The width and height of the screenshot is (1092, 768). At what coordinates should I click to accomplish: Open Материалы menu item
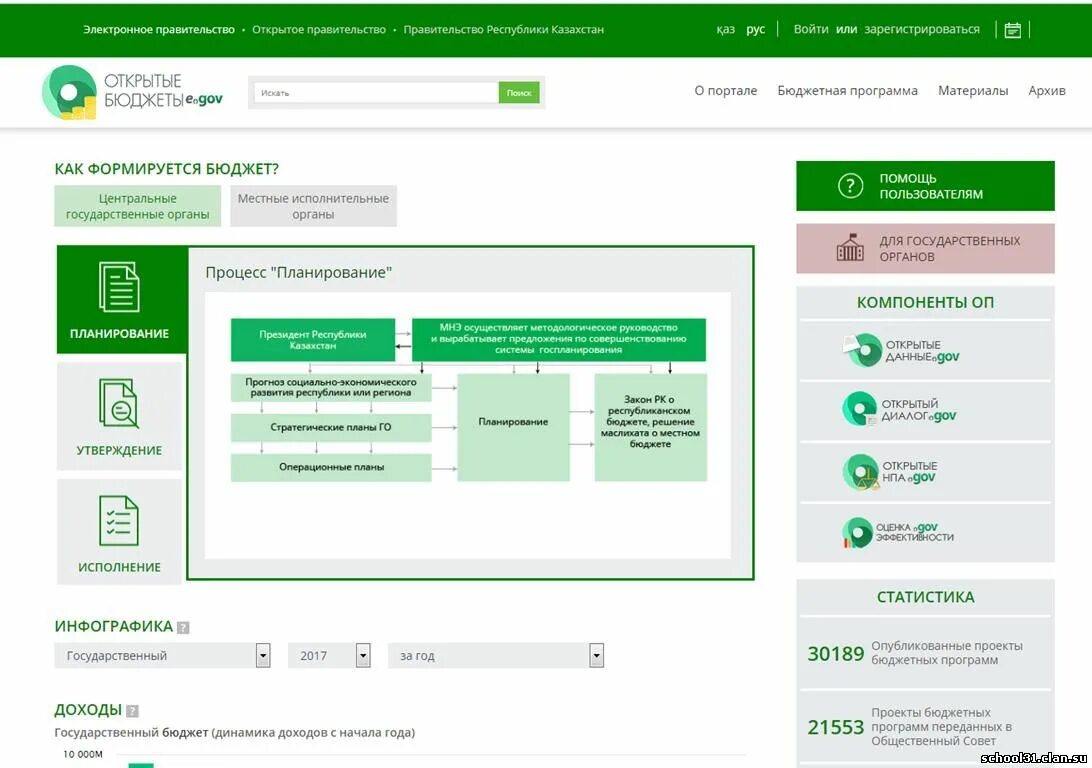973,91
